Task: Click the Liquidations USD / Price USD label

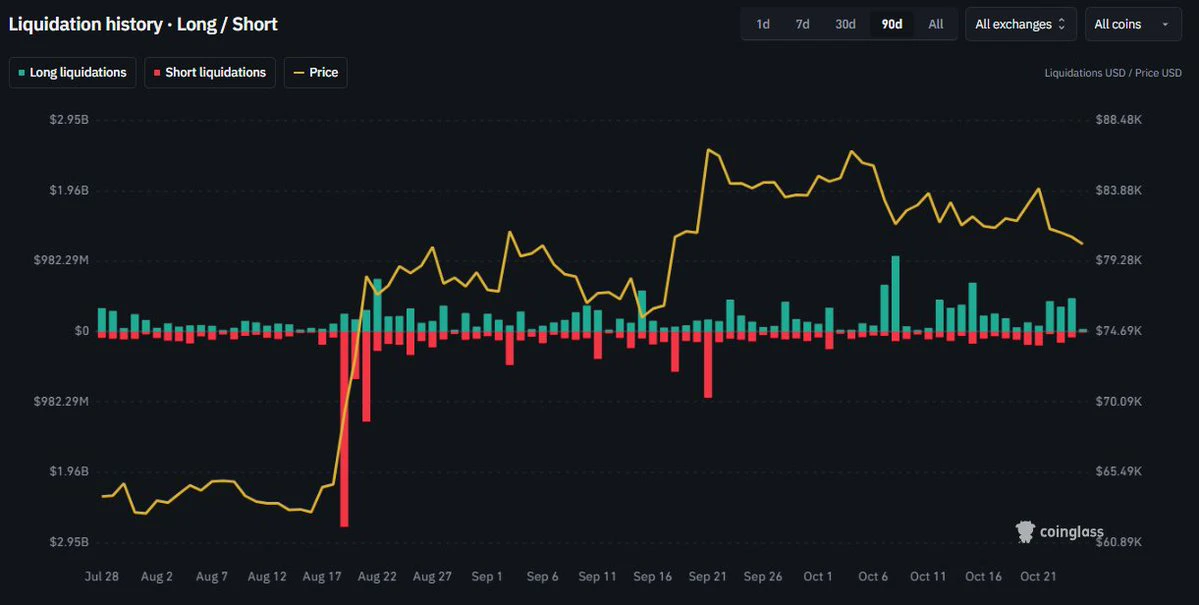Action: pos(1113,73)
